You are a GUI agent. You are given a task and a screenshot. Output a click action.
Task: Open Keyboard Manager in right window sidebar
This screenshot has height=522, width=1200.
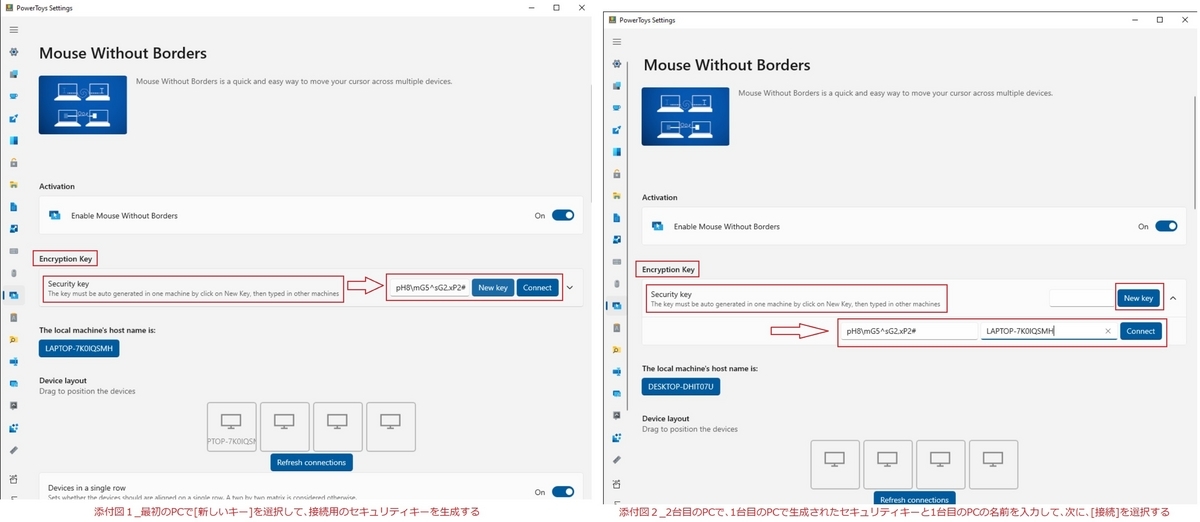point(616,261)
